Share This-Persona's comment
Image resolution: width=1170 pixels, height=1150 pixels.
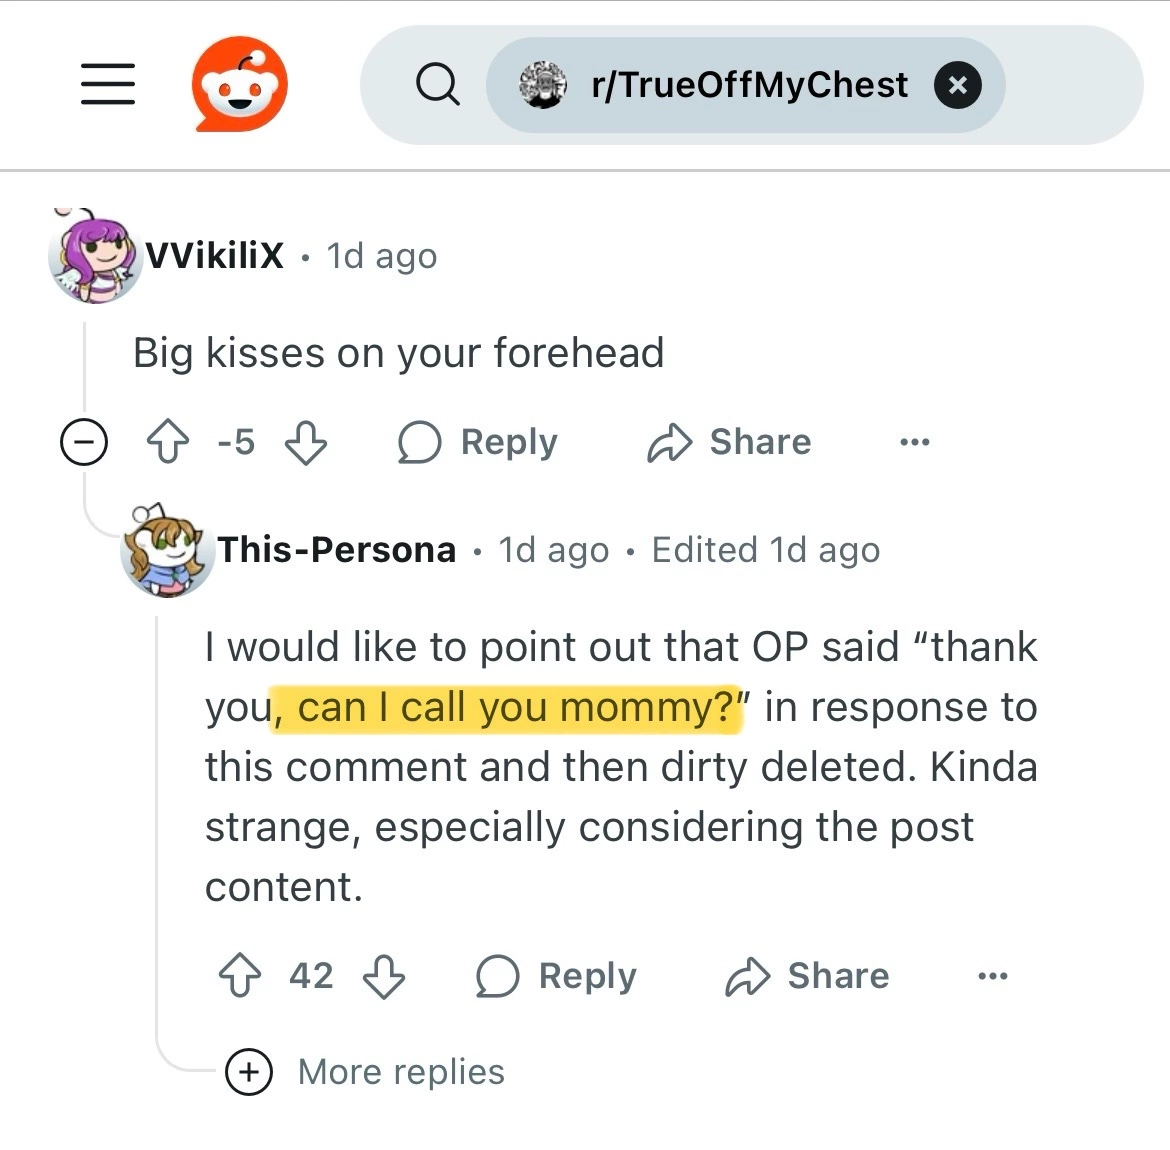[x=807, y=975]
